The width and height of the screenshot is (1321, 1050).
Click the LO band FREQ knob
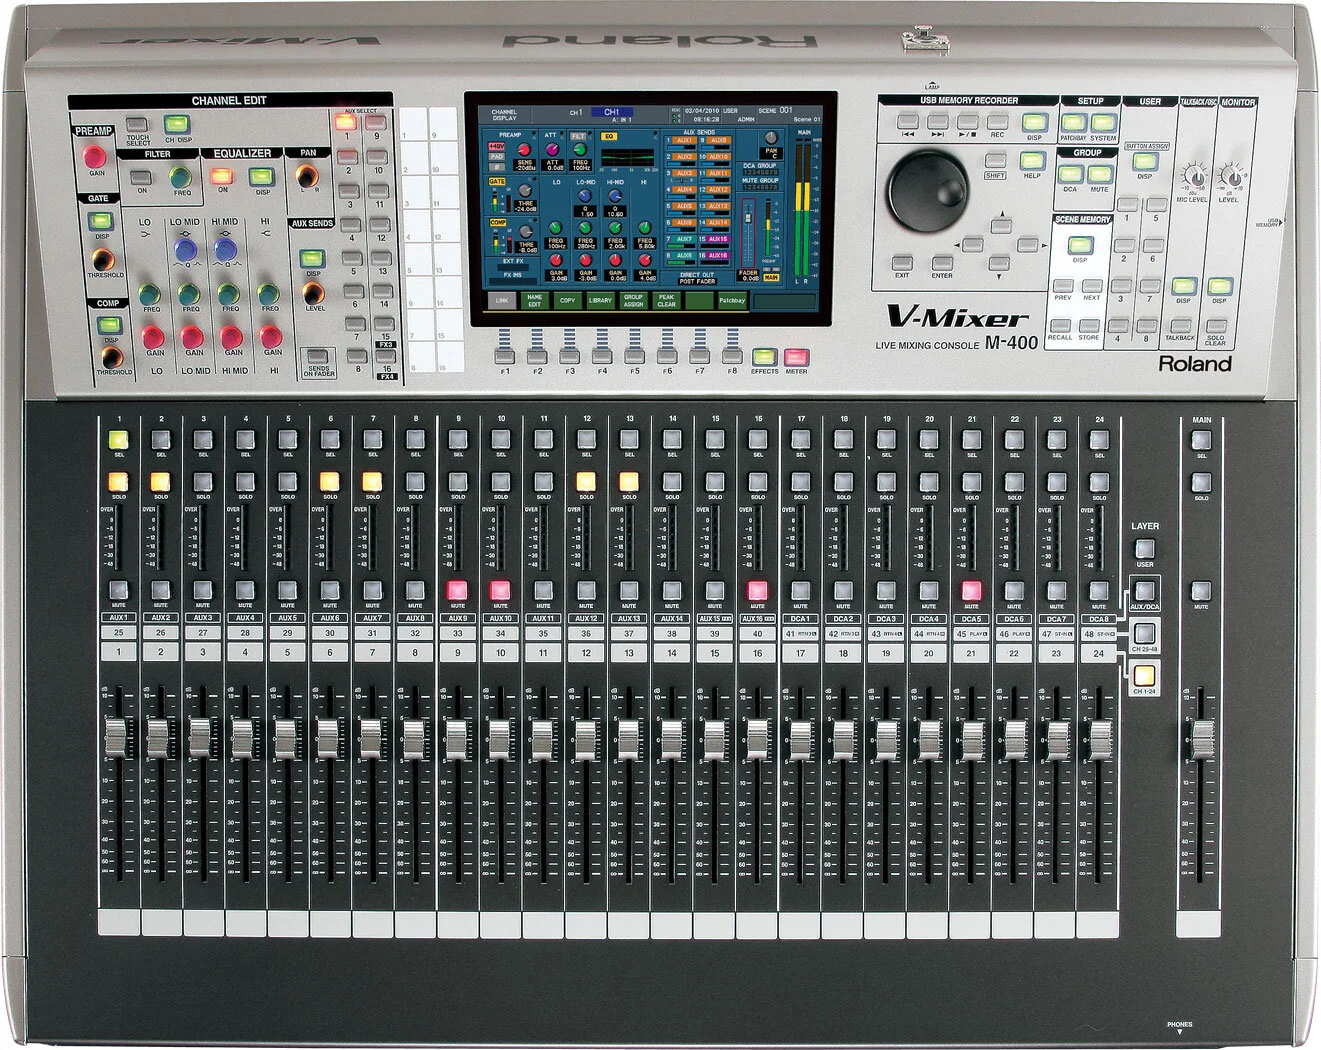[149, 294]
